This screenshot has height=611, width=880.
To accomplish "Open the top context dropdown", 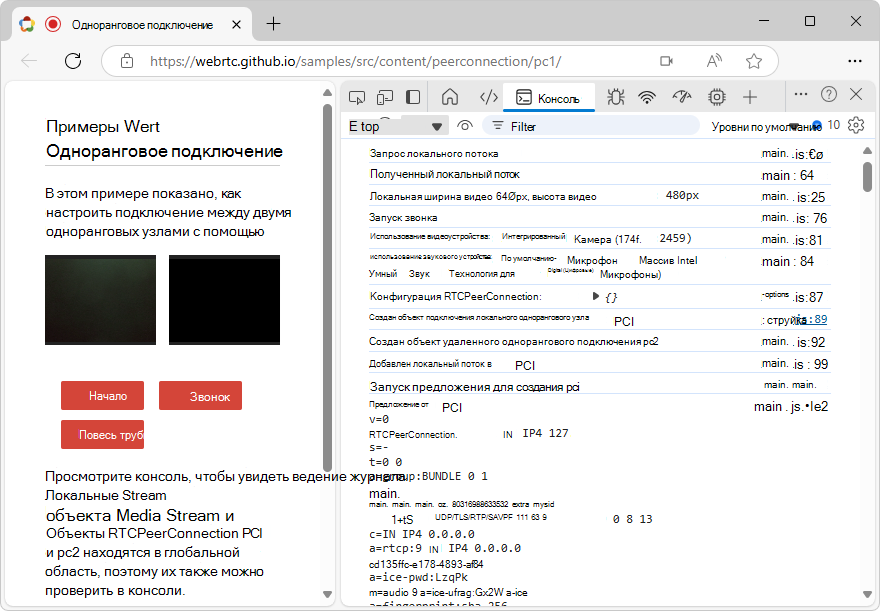I will click(x=398, y=127).
